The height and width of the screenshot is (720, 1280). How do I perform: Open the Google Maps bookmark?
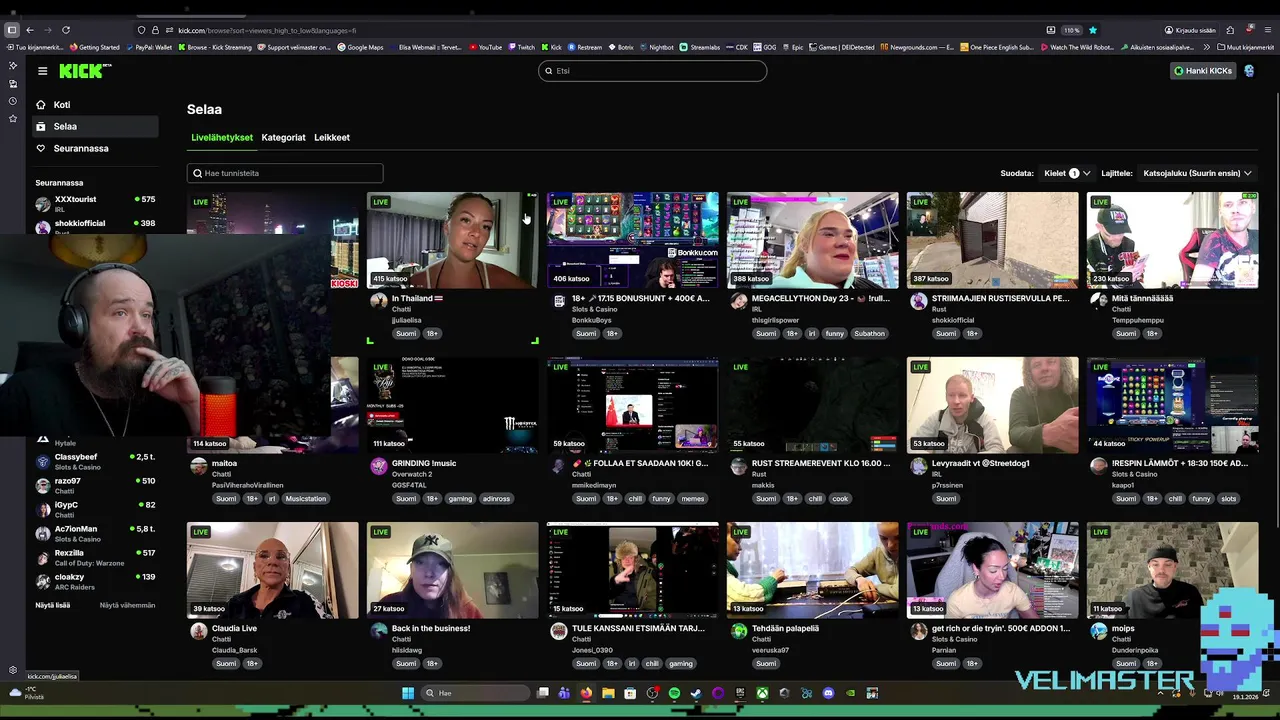point(360,47)
